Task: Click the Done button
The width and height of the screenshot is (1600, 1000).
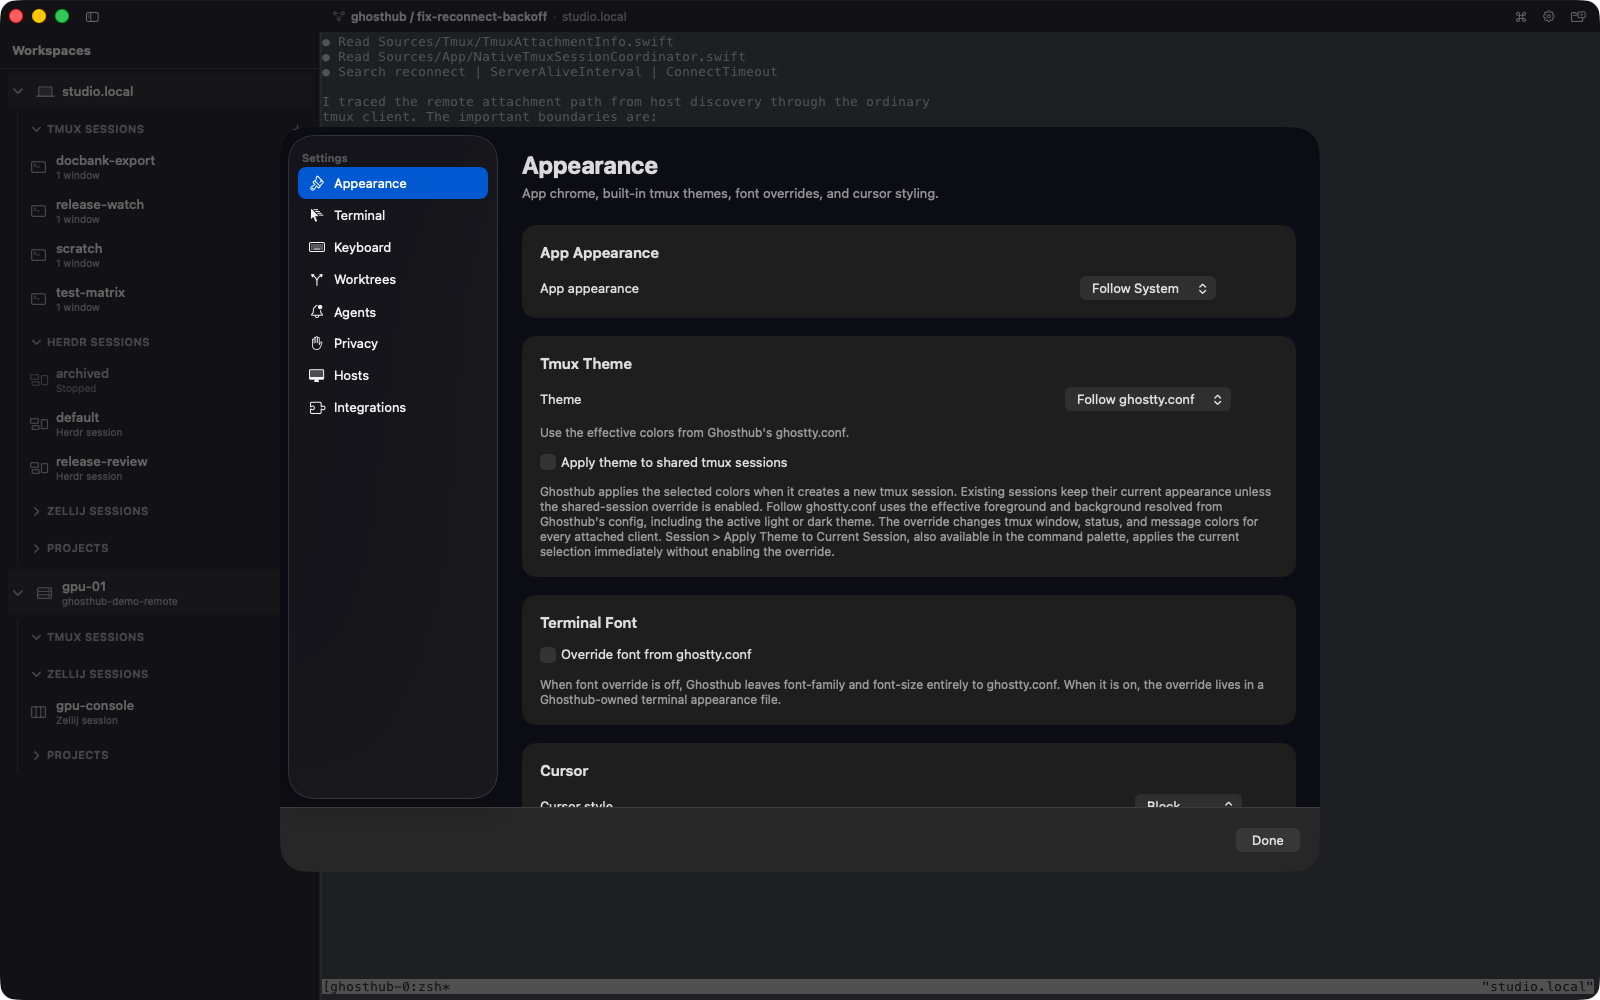Action: click(1267, 840)
